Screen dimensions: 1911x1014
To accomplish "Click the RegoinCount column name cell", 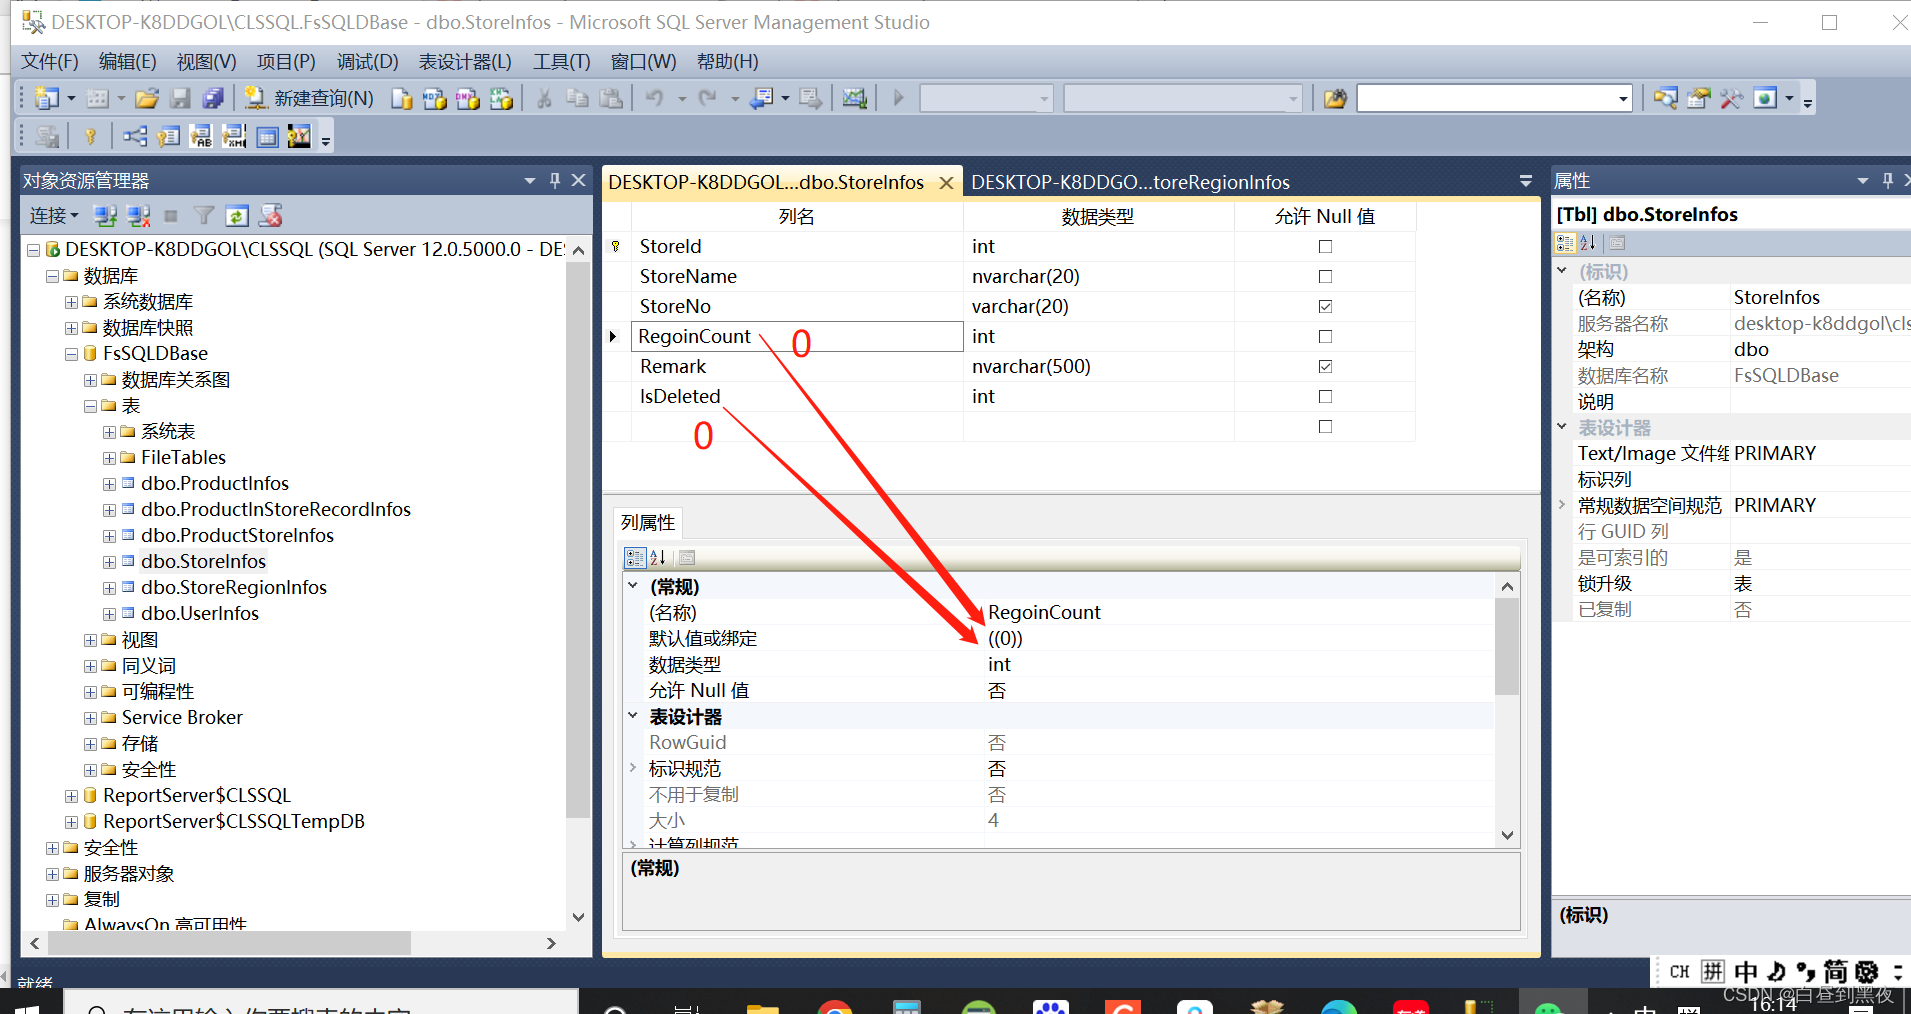I will 797,336.
